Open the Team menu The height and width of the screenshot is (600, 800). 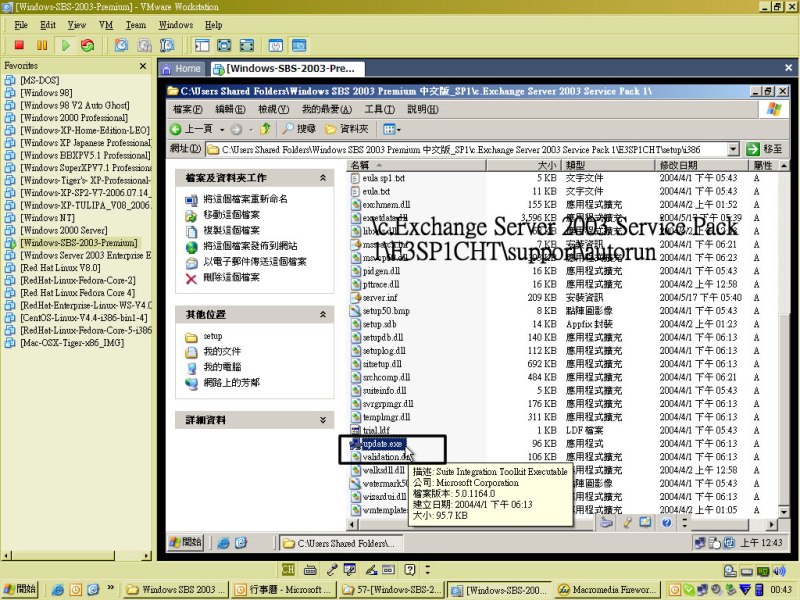(x=136, y=24)
